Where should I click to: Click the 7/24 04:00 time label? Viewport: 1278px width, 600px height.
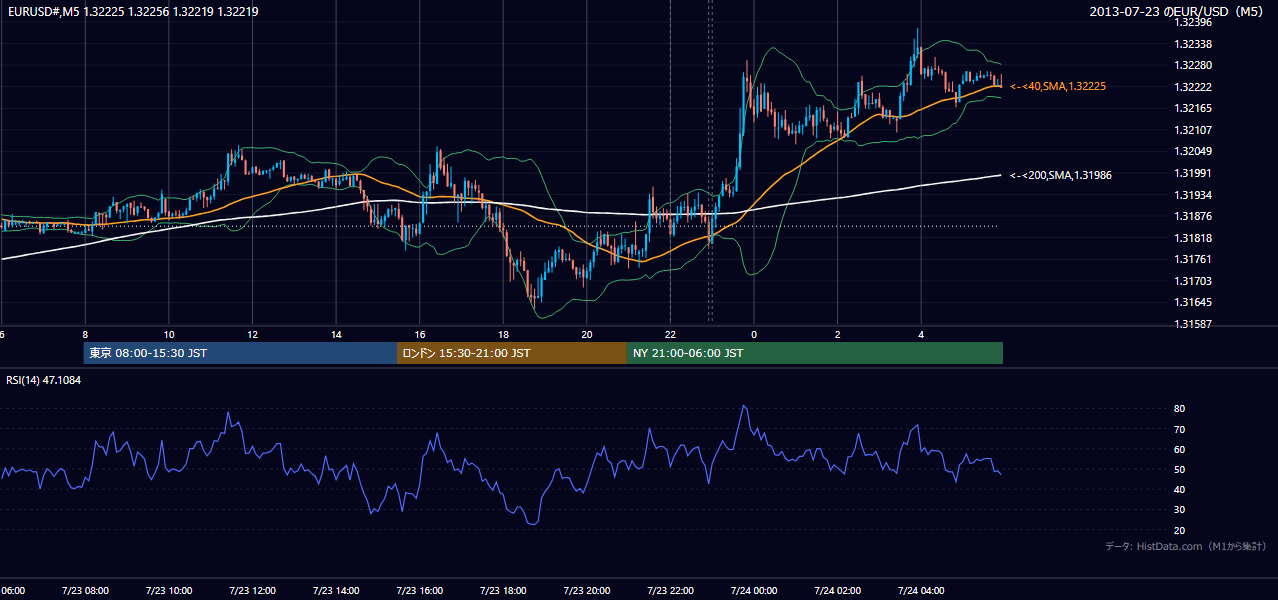coord(921,590)
